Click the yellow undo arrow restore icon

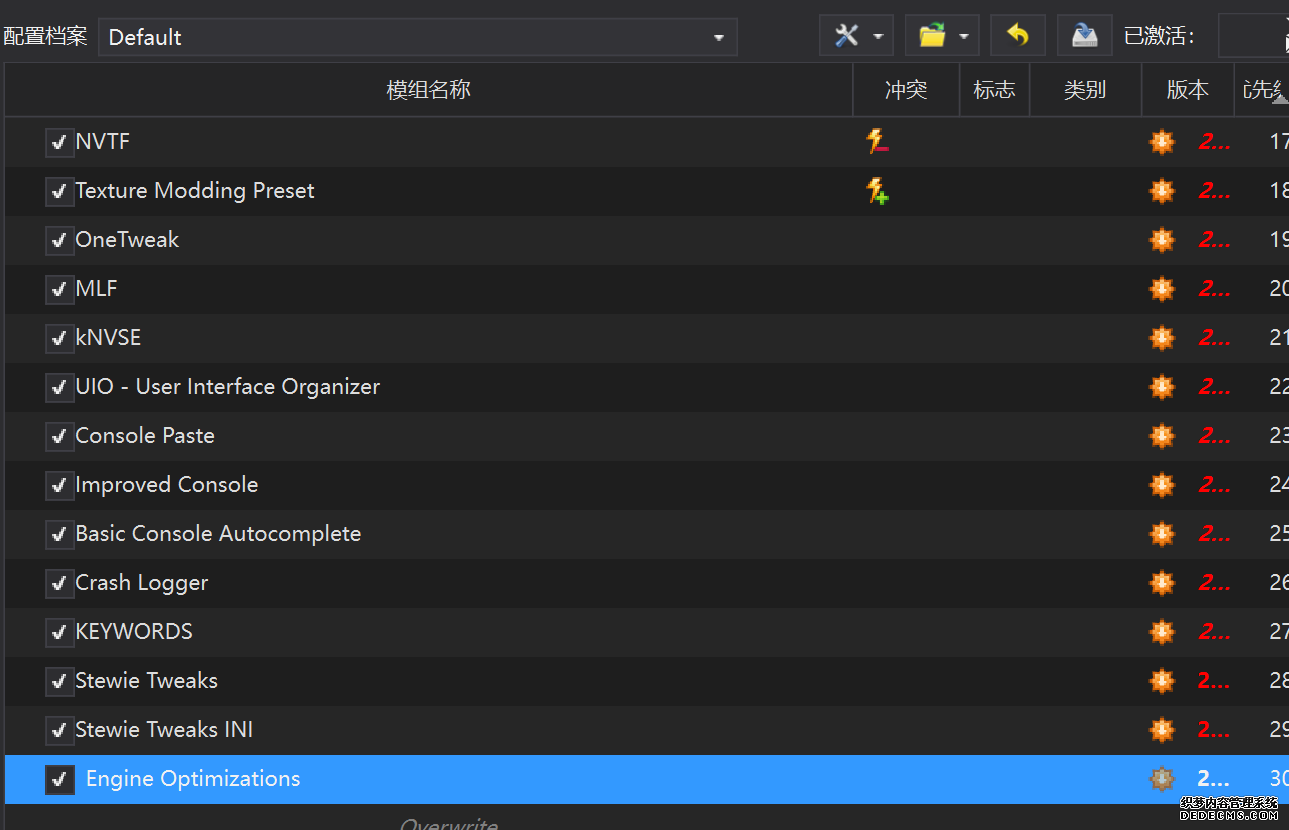(1017, 37)
